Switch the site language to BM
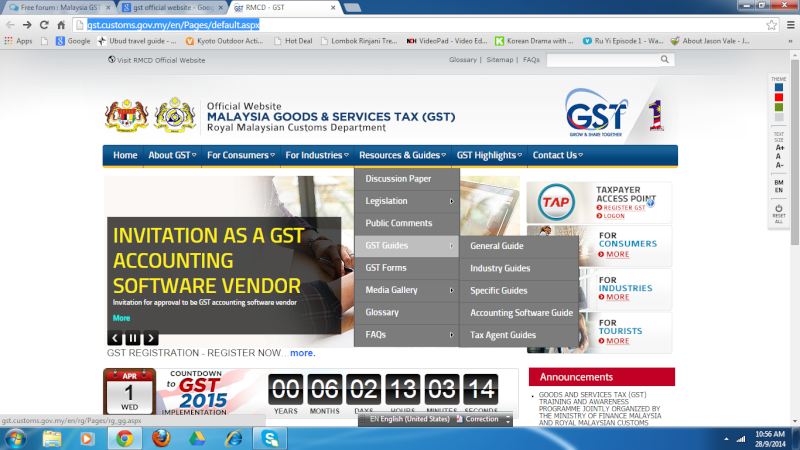800x450 pixels. tap(779, 183)
